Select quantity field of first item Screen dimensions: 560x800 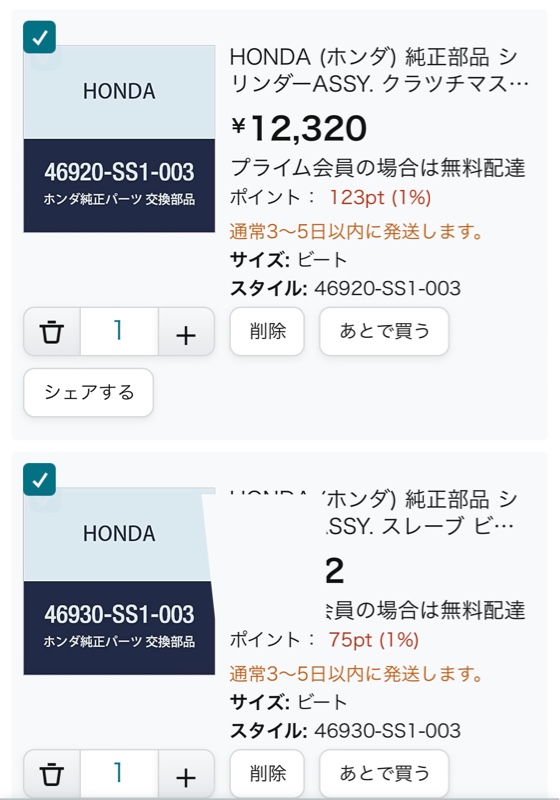click(x=119, y=332)
